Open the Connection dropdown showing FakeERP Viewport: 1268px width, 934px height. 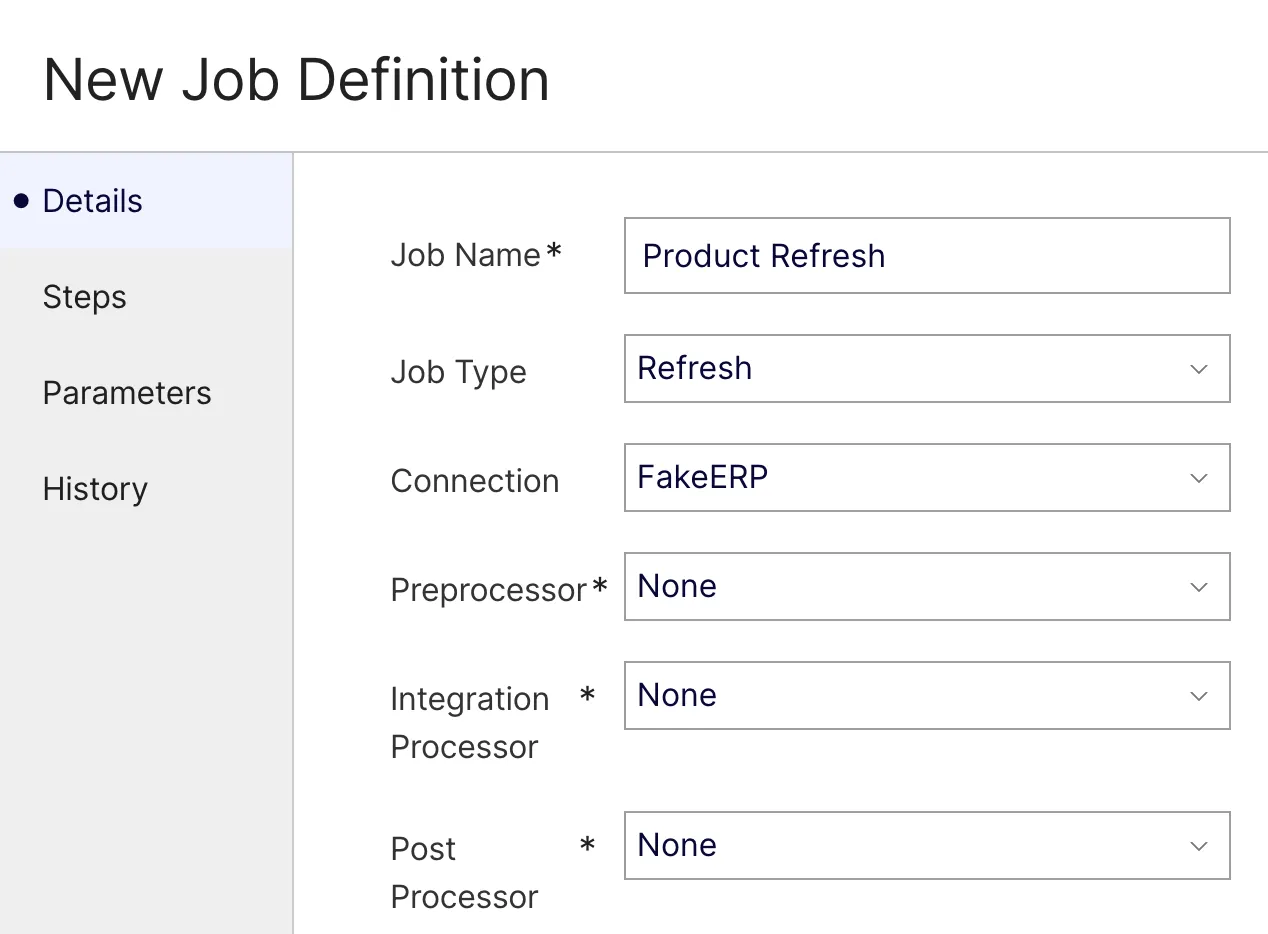click(x=927, y=478)
